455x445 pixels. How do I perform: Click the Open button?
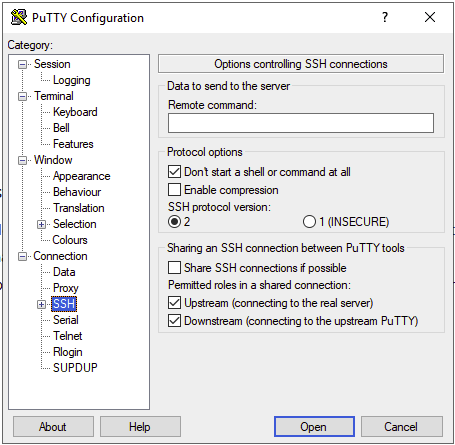point(314,426)
